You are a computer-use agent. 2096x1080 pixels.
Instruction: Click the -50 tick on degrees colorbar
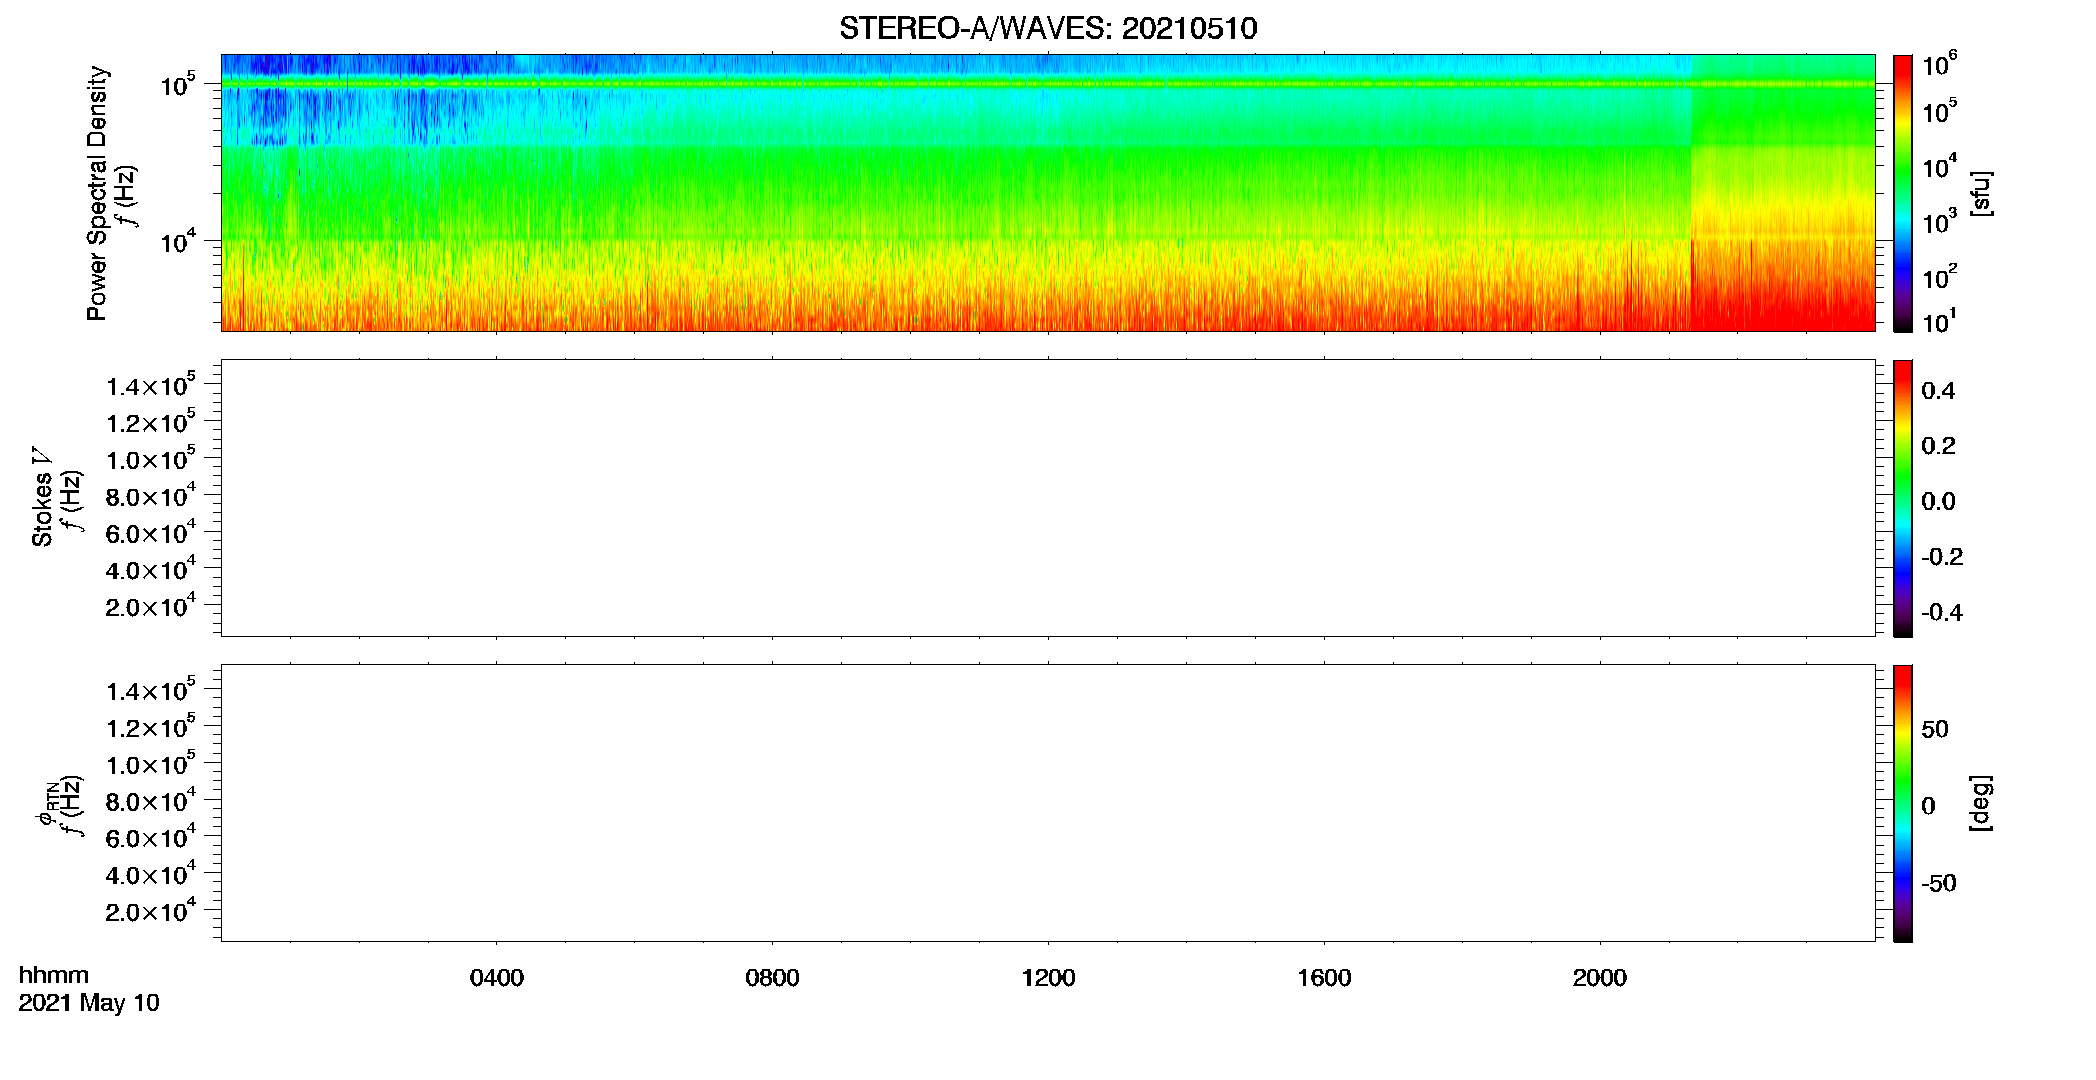coord(1938,884)
